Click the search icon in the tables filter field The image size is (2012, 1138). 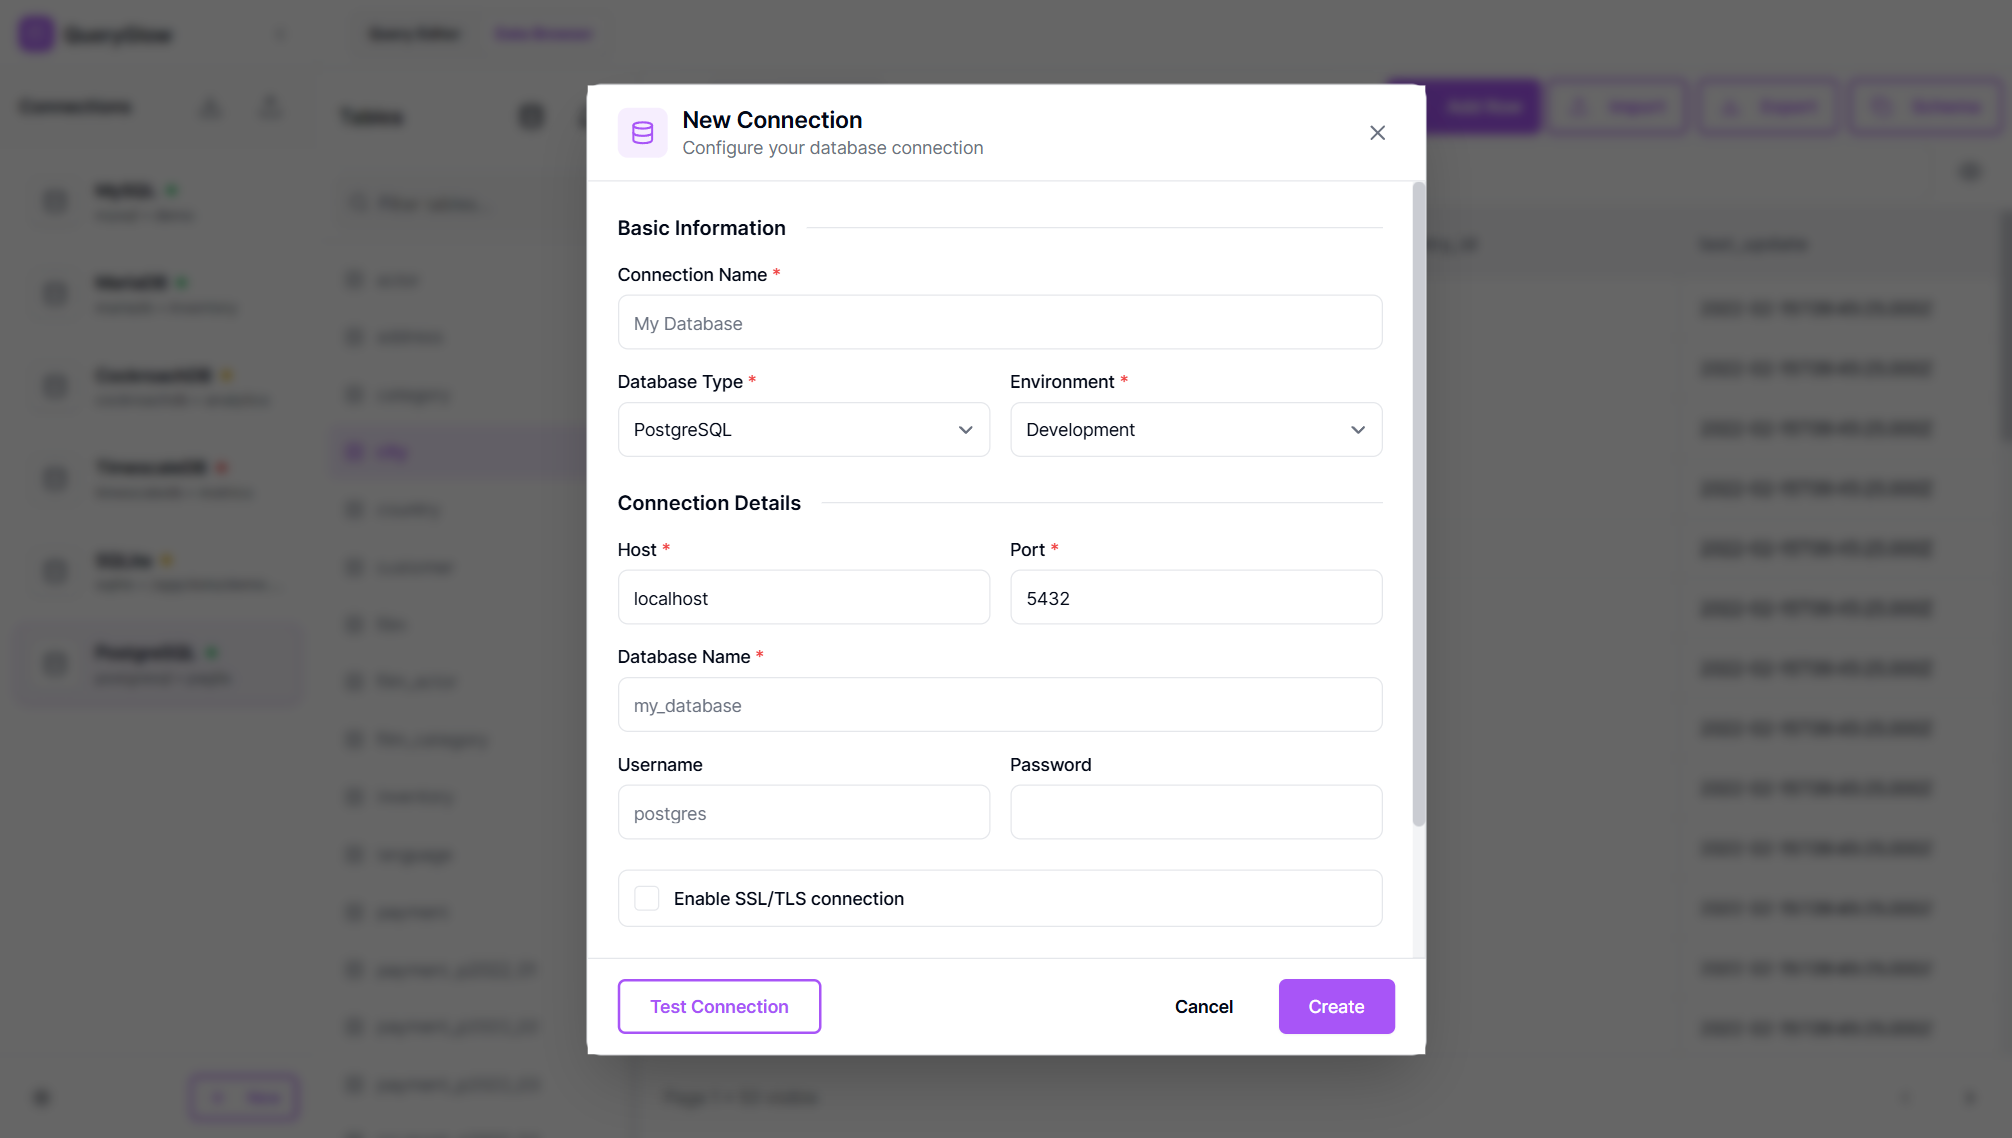[358, 202]
